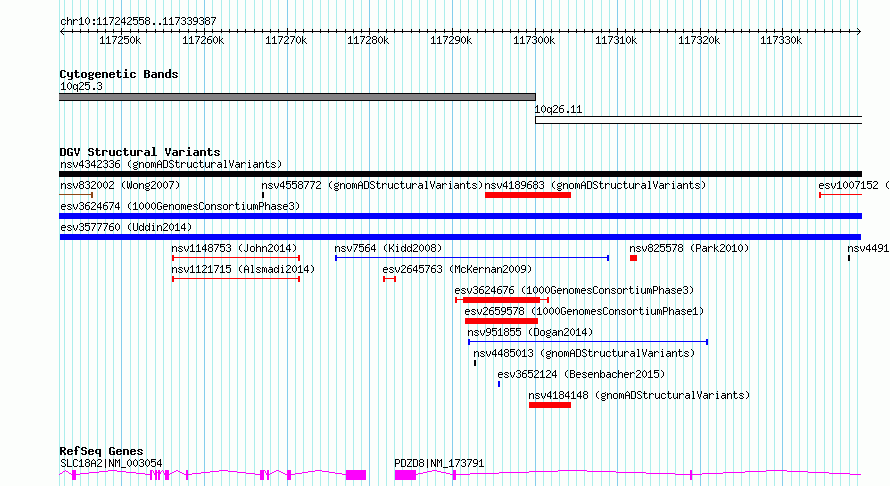890x486 pixels.
Task: Open esv3652124 (Besenbacher2015) label
Action: (581, 374)
